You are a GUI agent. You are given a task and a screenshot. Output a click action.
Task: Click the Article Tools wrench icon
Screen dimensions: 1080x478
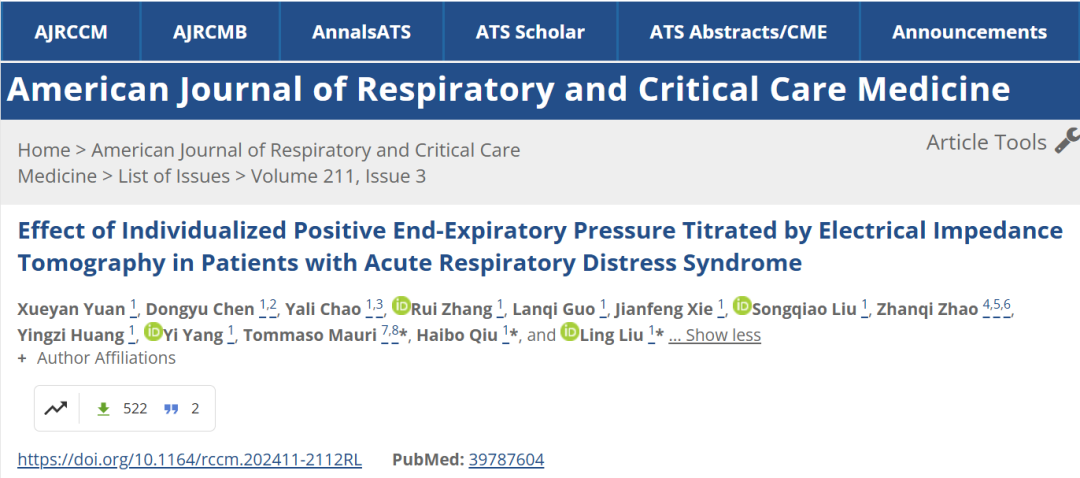click(x=1066, y=141)
